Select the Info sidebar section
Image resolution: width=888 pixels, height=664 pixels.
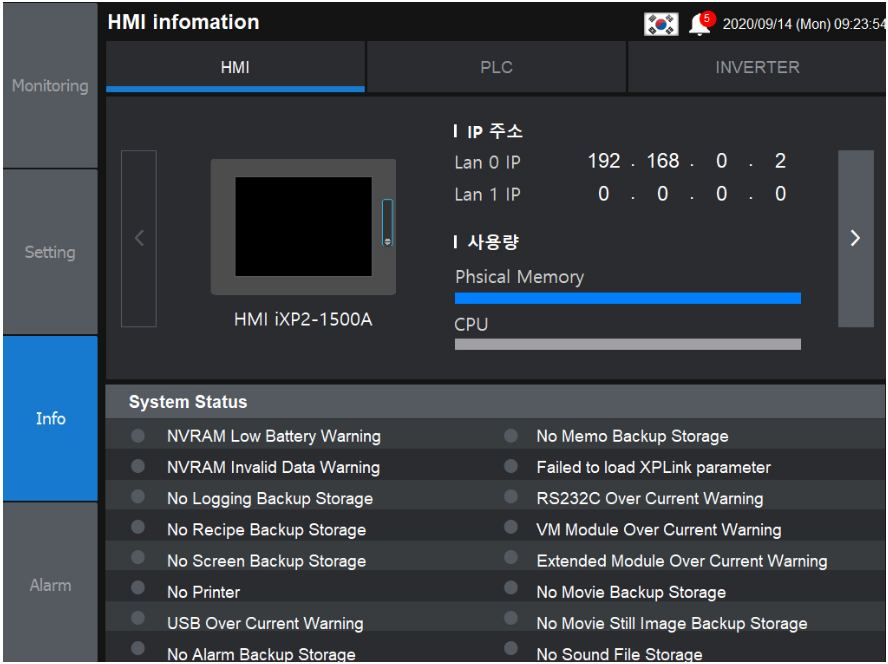(x=50, y=418)
